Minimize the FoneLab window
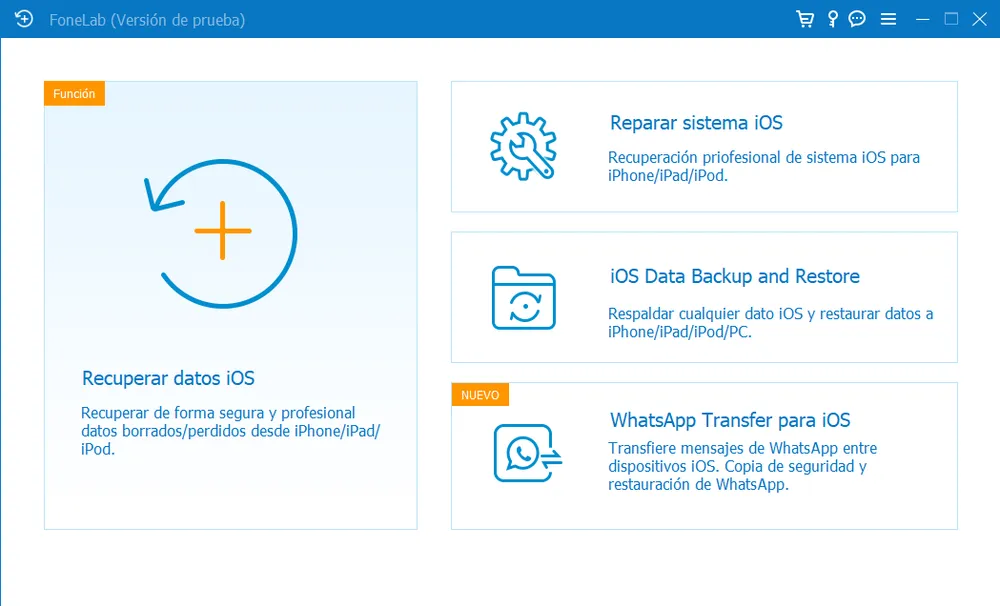 click(922, 20)
